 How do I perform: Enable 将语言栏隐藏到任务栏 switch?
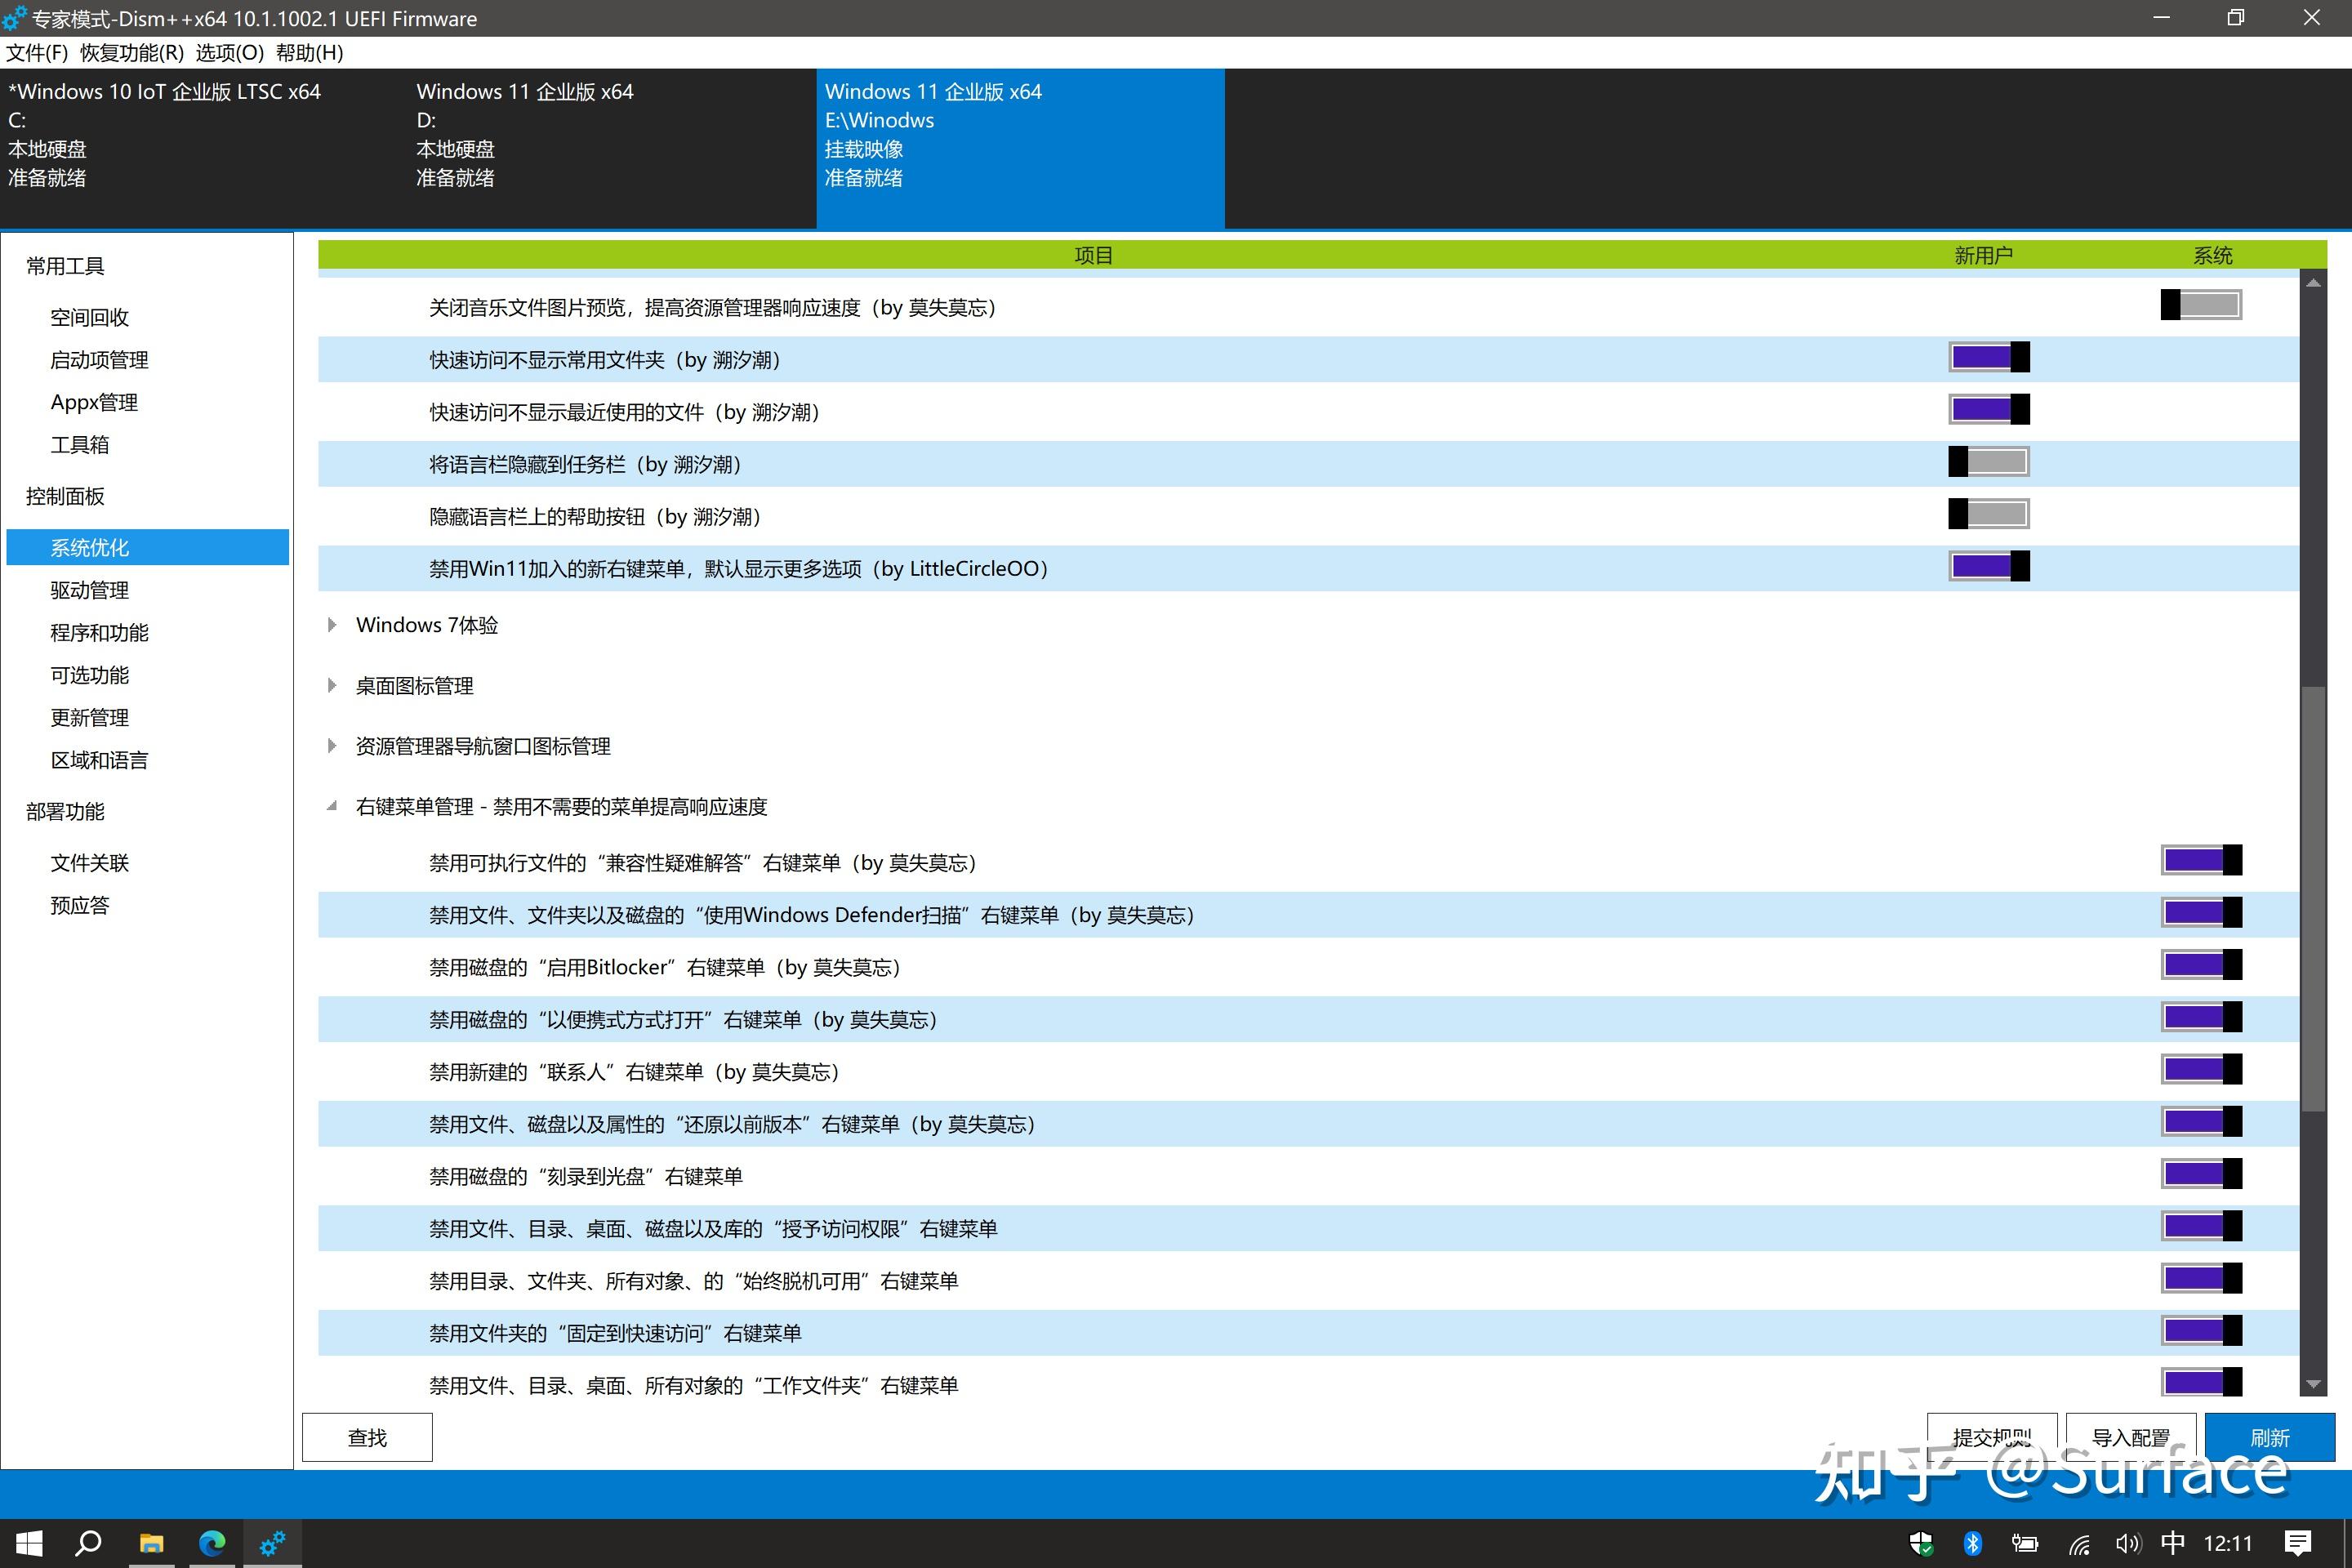(1988, 462)
